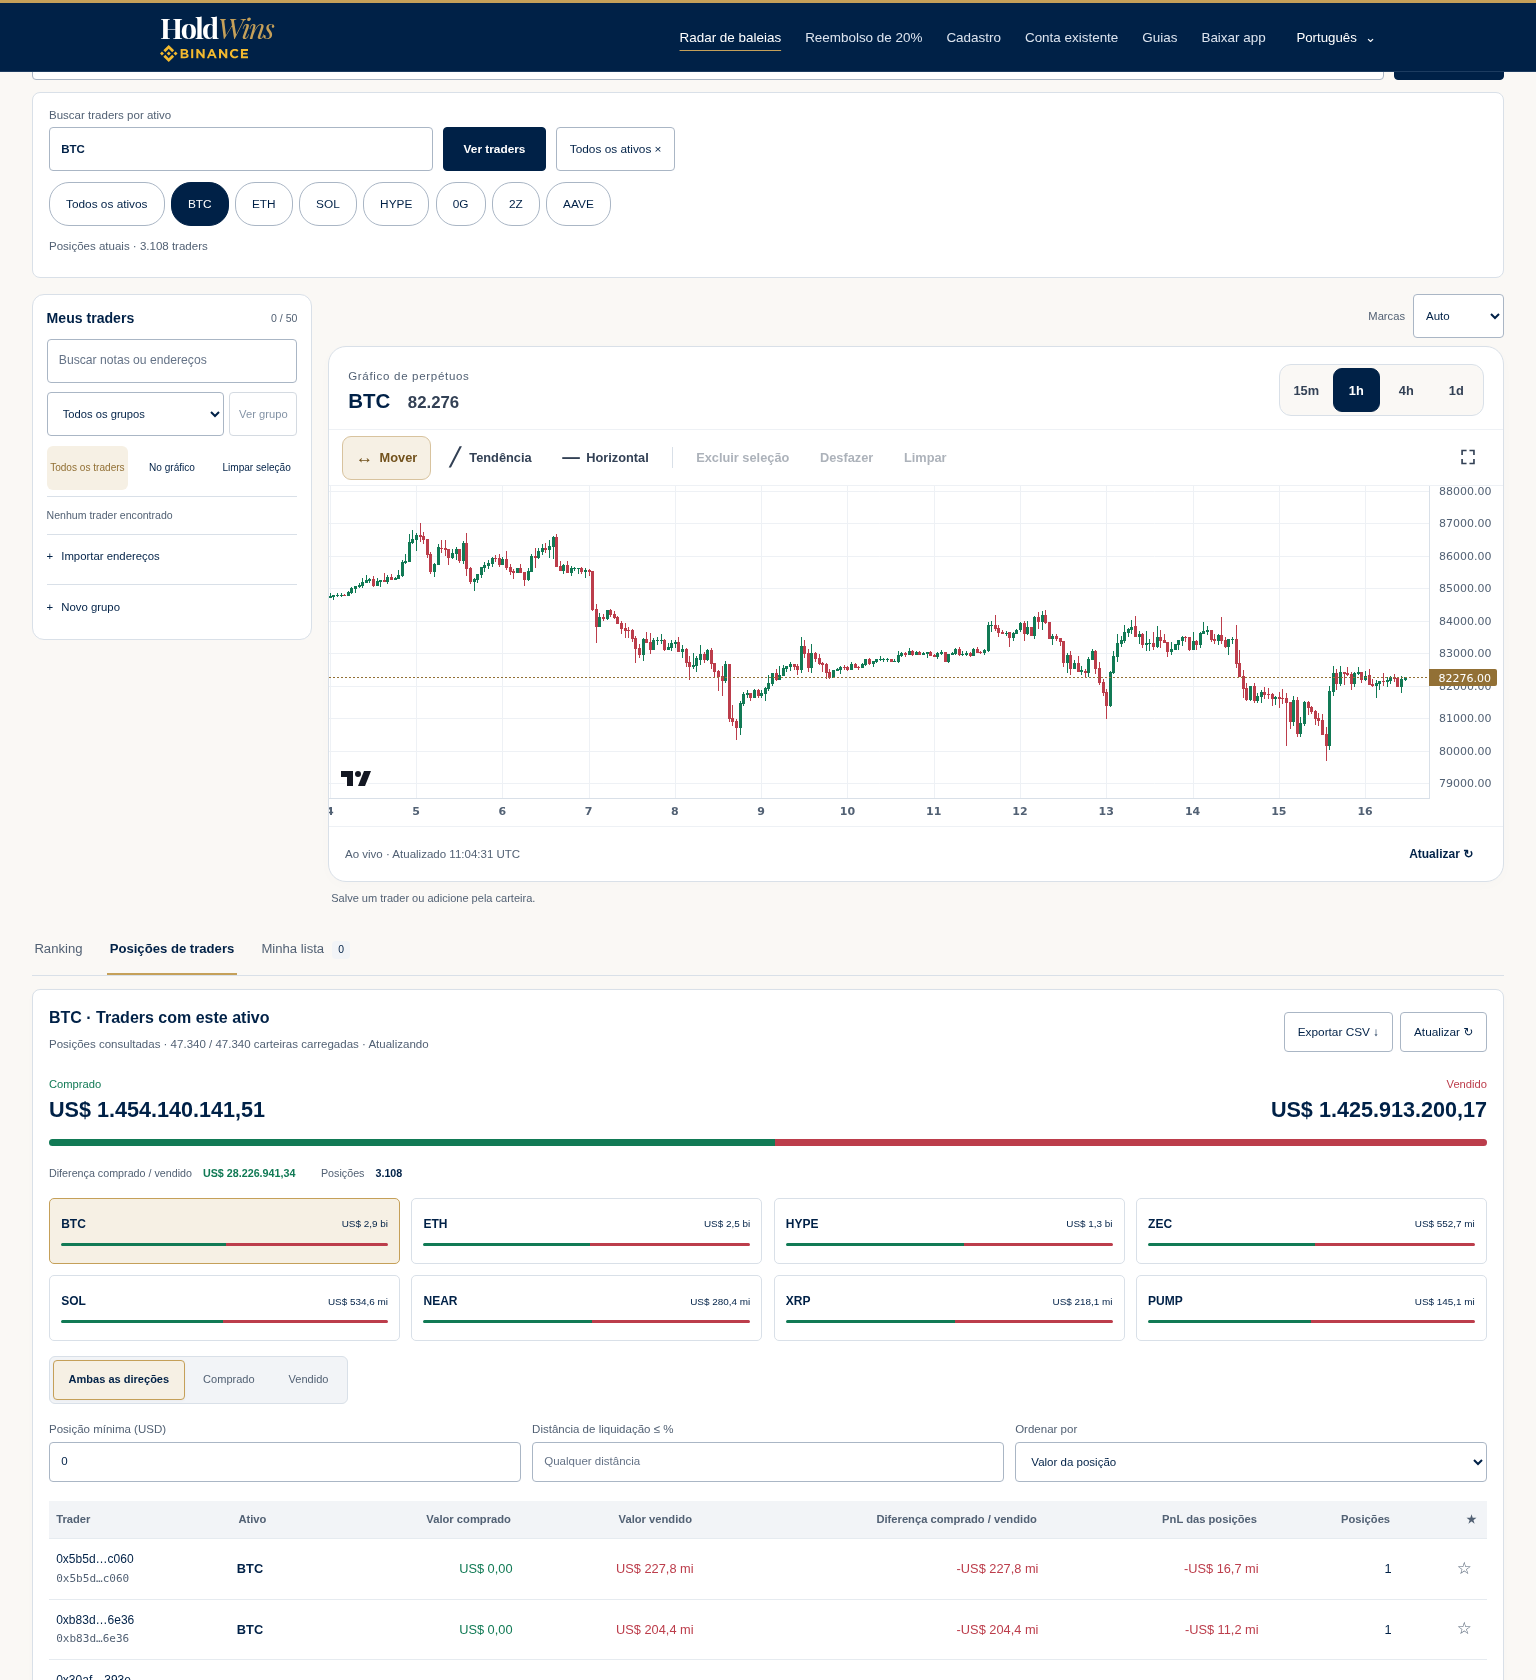Focus 'Posição mínima (USD)' input
The height and width of the screenshot is (1680, 1536).
pos(285,1462)
